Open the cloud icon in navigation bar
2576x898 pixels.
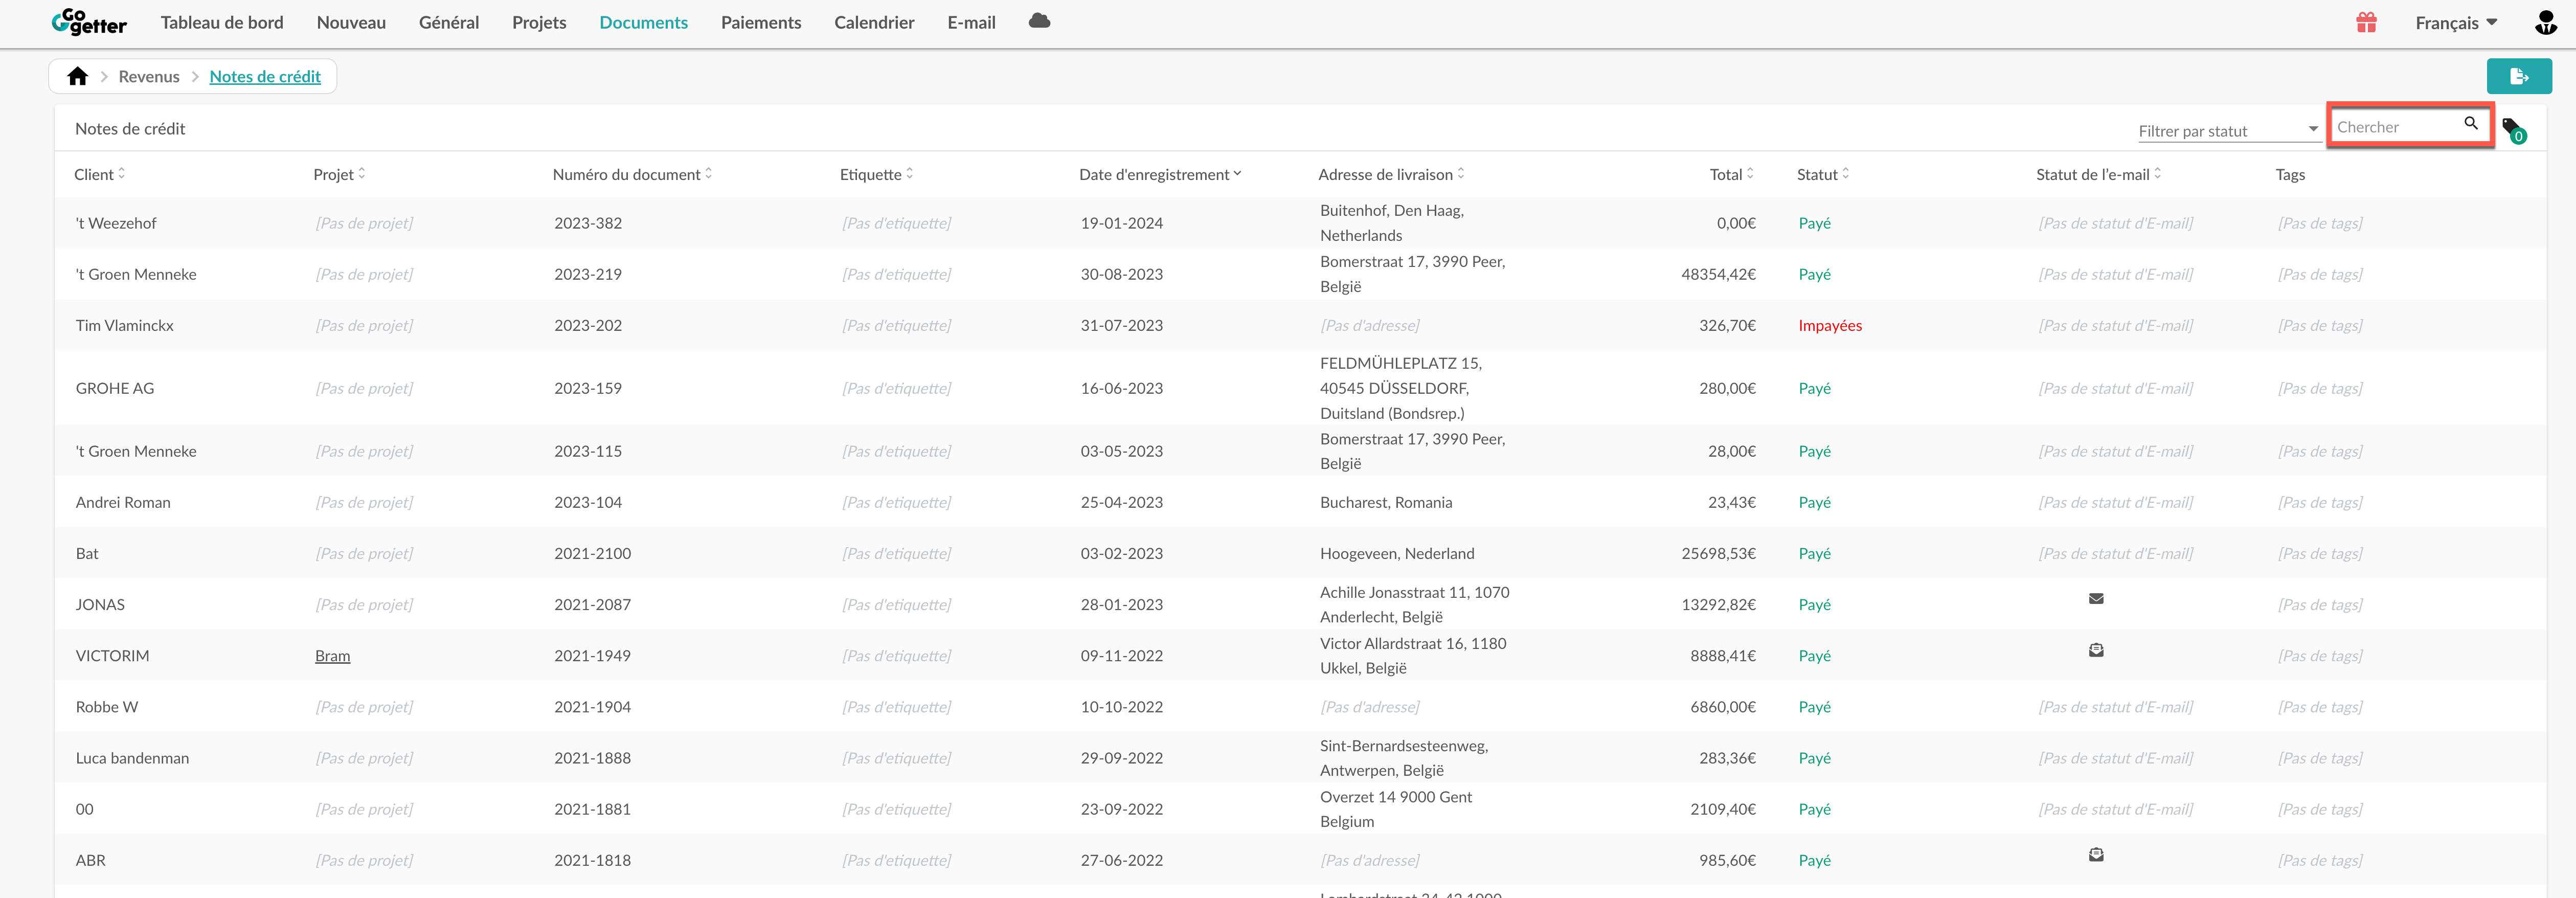coord(1039,21)
